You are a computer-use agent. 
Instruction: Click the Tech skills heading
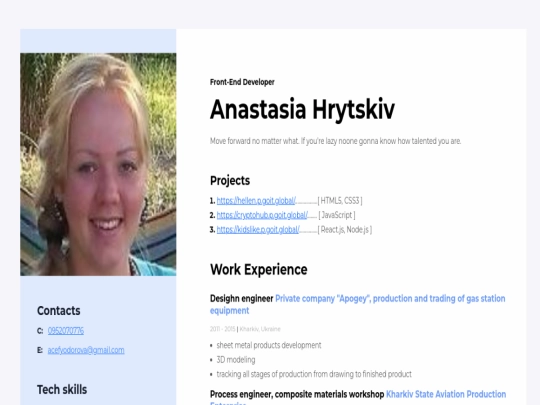point(62,390)
